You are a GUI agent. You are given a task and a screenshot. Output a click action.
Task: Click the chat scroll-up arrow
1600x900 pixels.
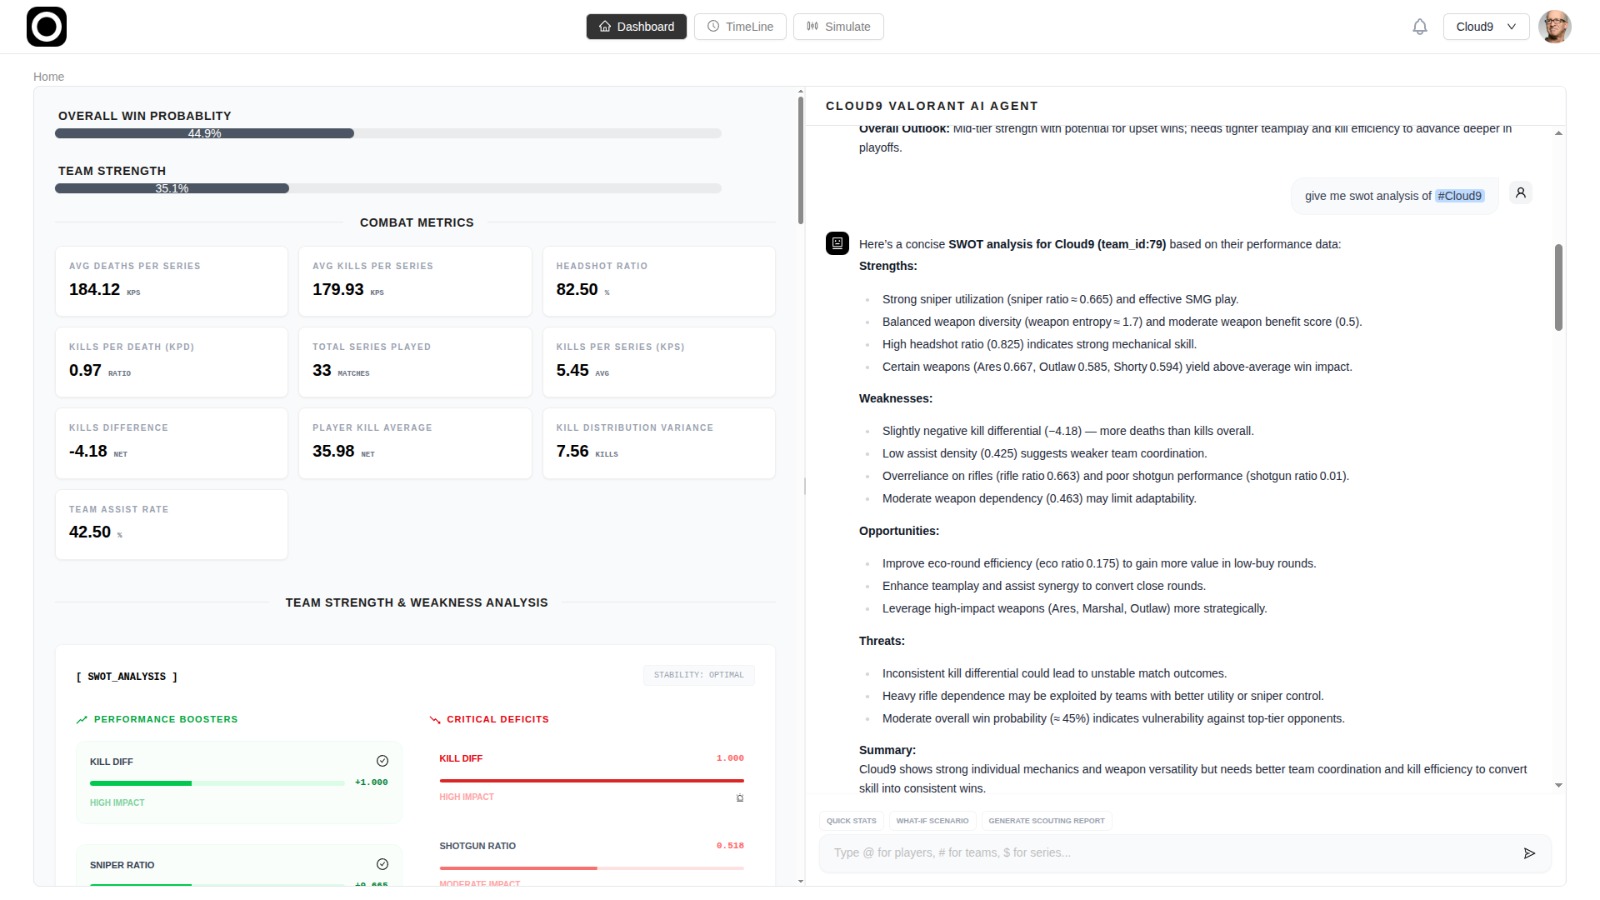[1558, 133]
